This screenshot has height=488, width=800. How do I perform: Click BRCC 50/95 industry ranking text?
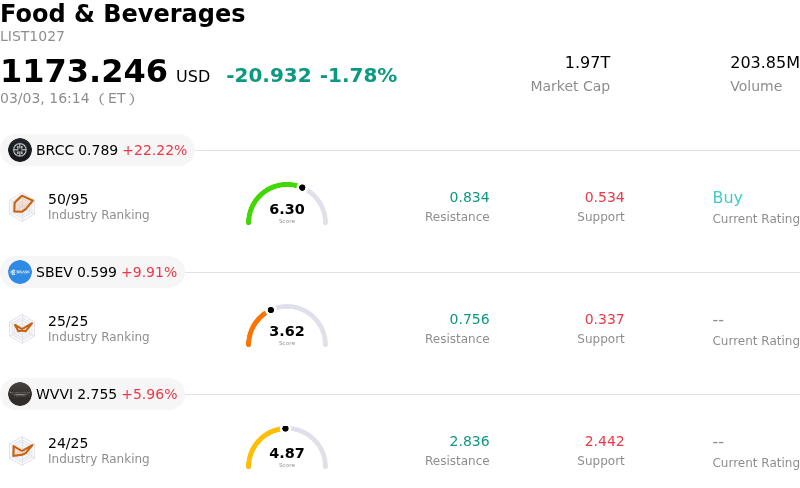(x=68, y=199)
